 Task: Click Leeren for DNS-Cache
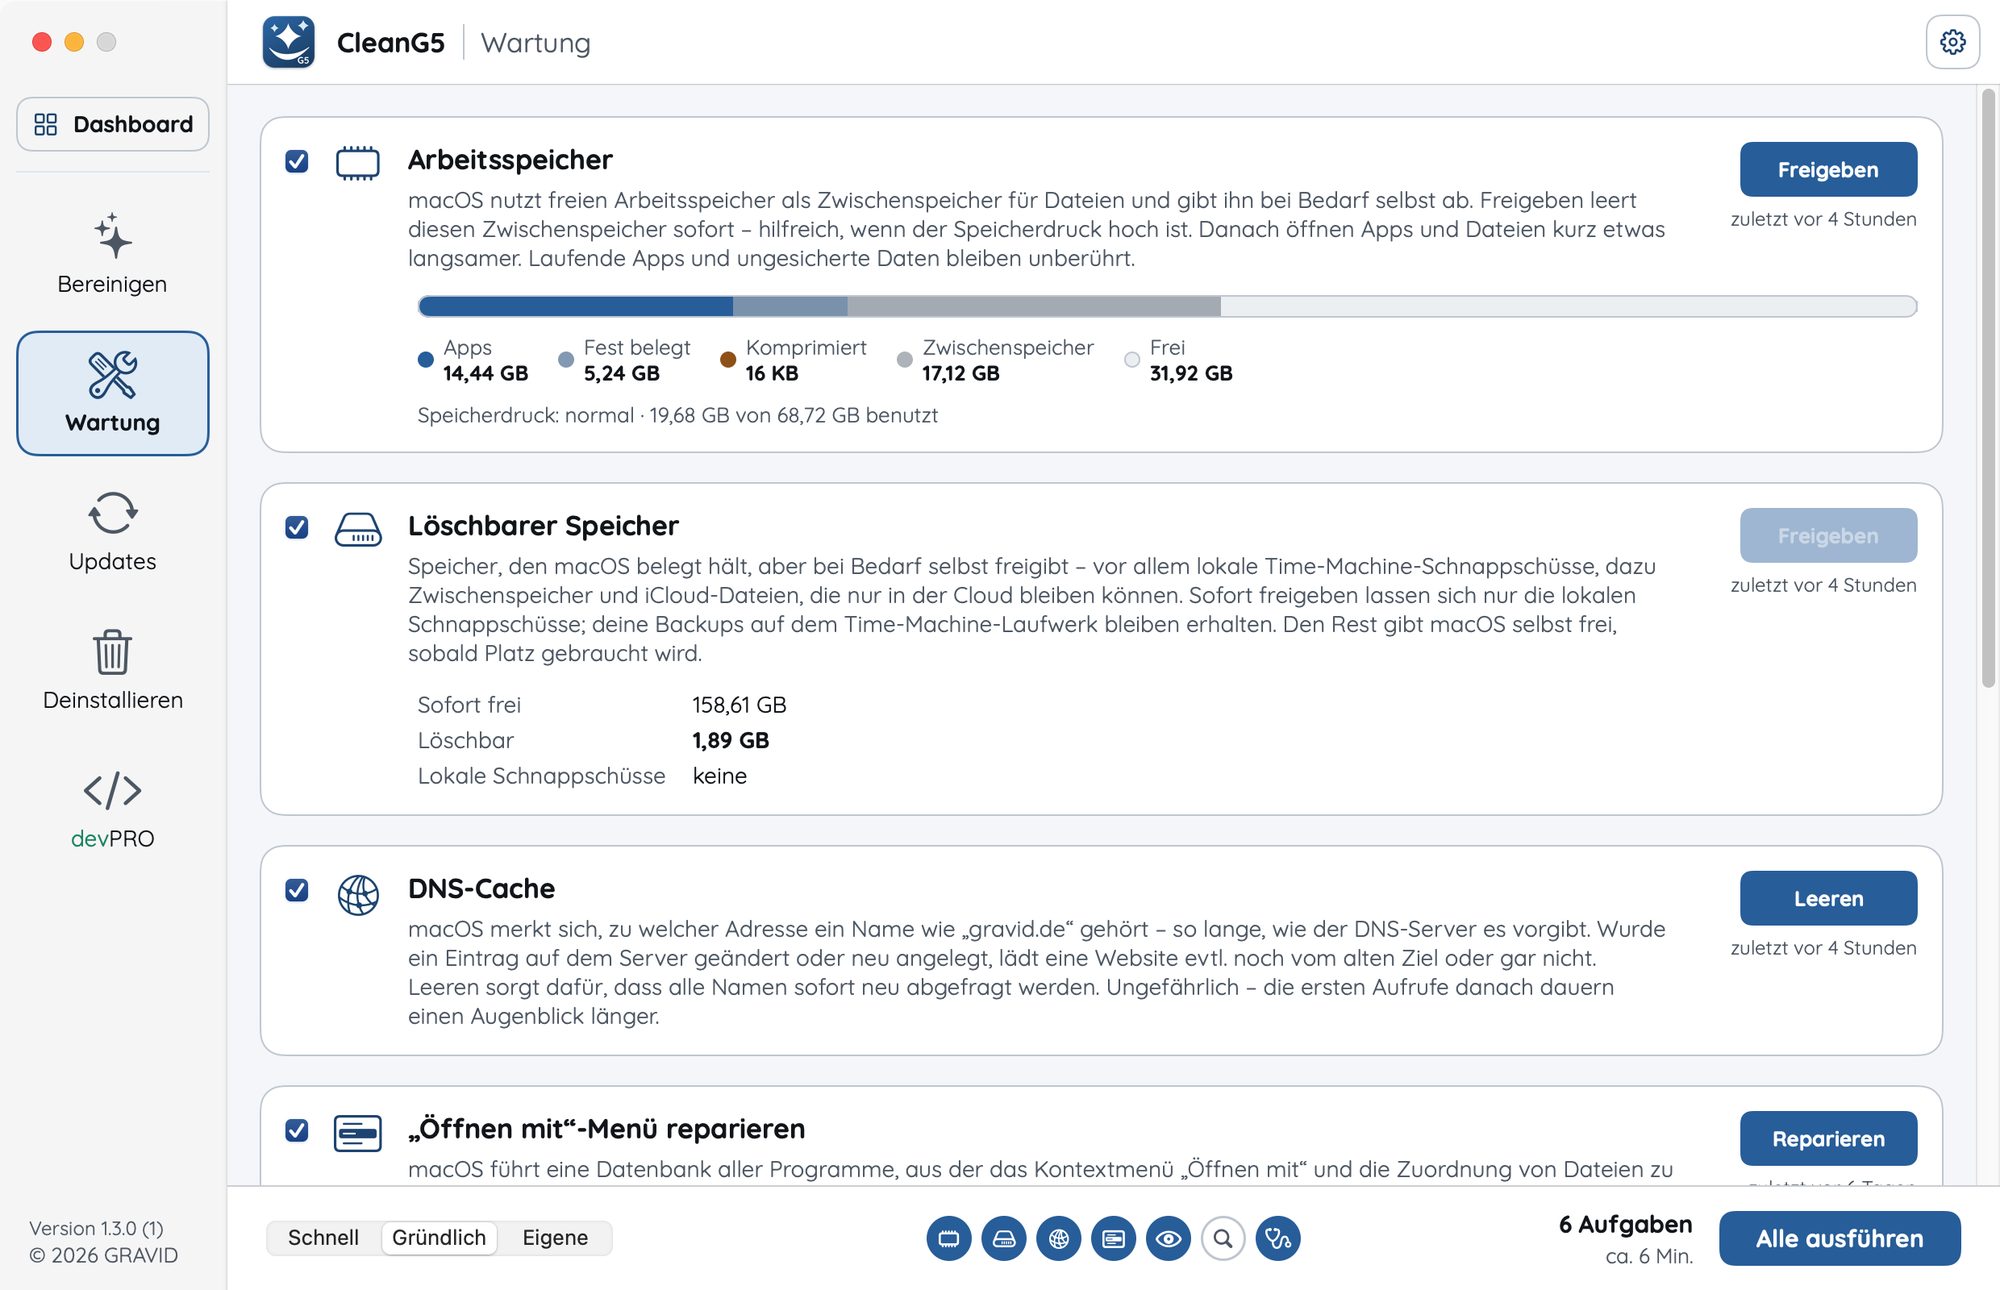(x=1828, y=899)
